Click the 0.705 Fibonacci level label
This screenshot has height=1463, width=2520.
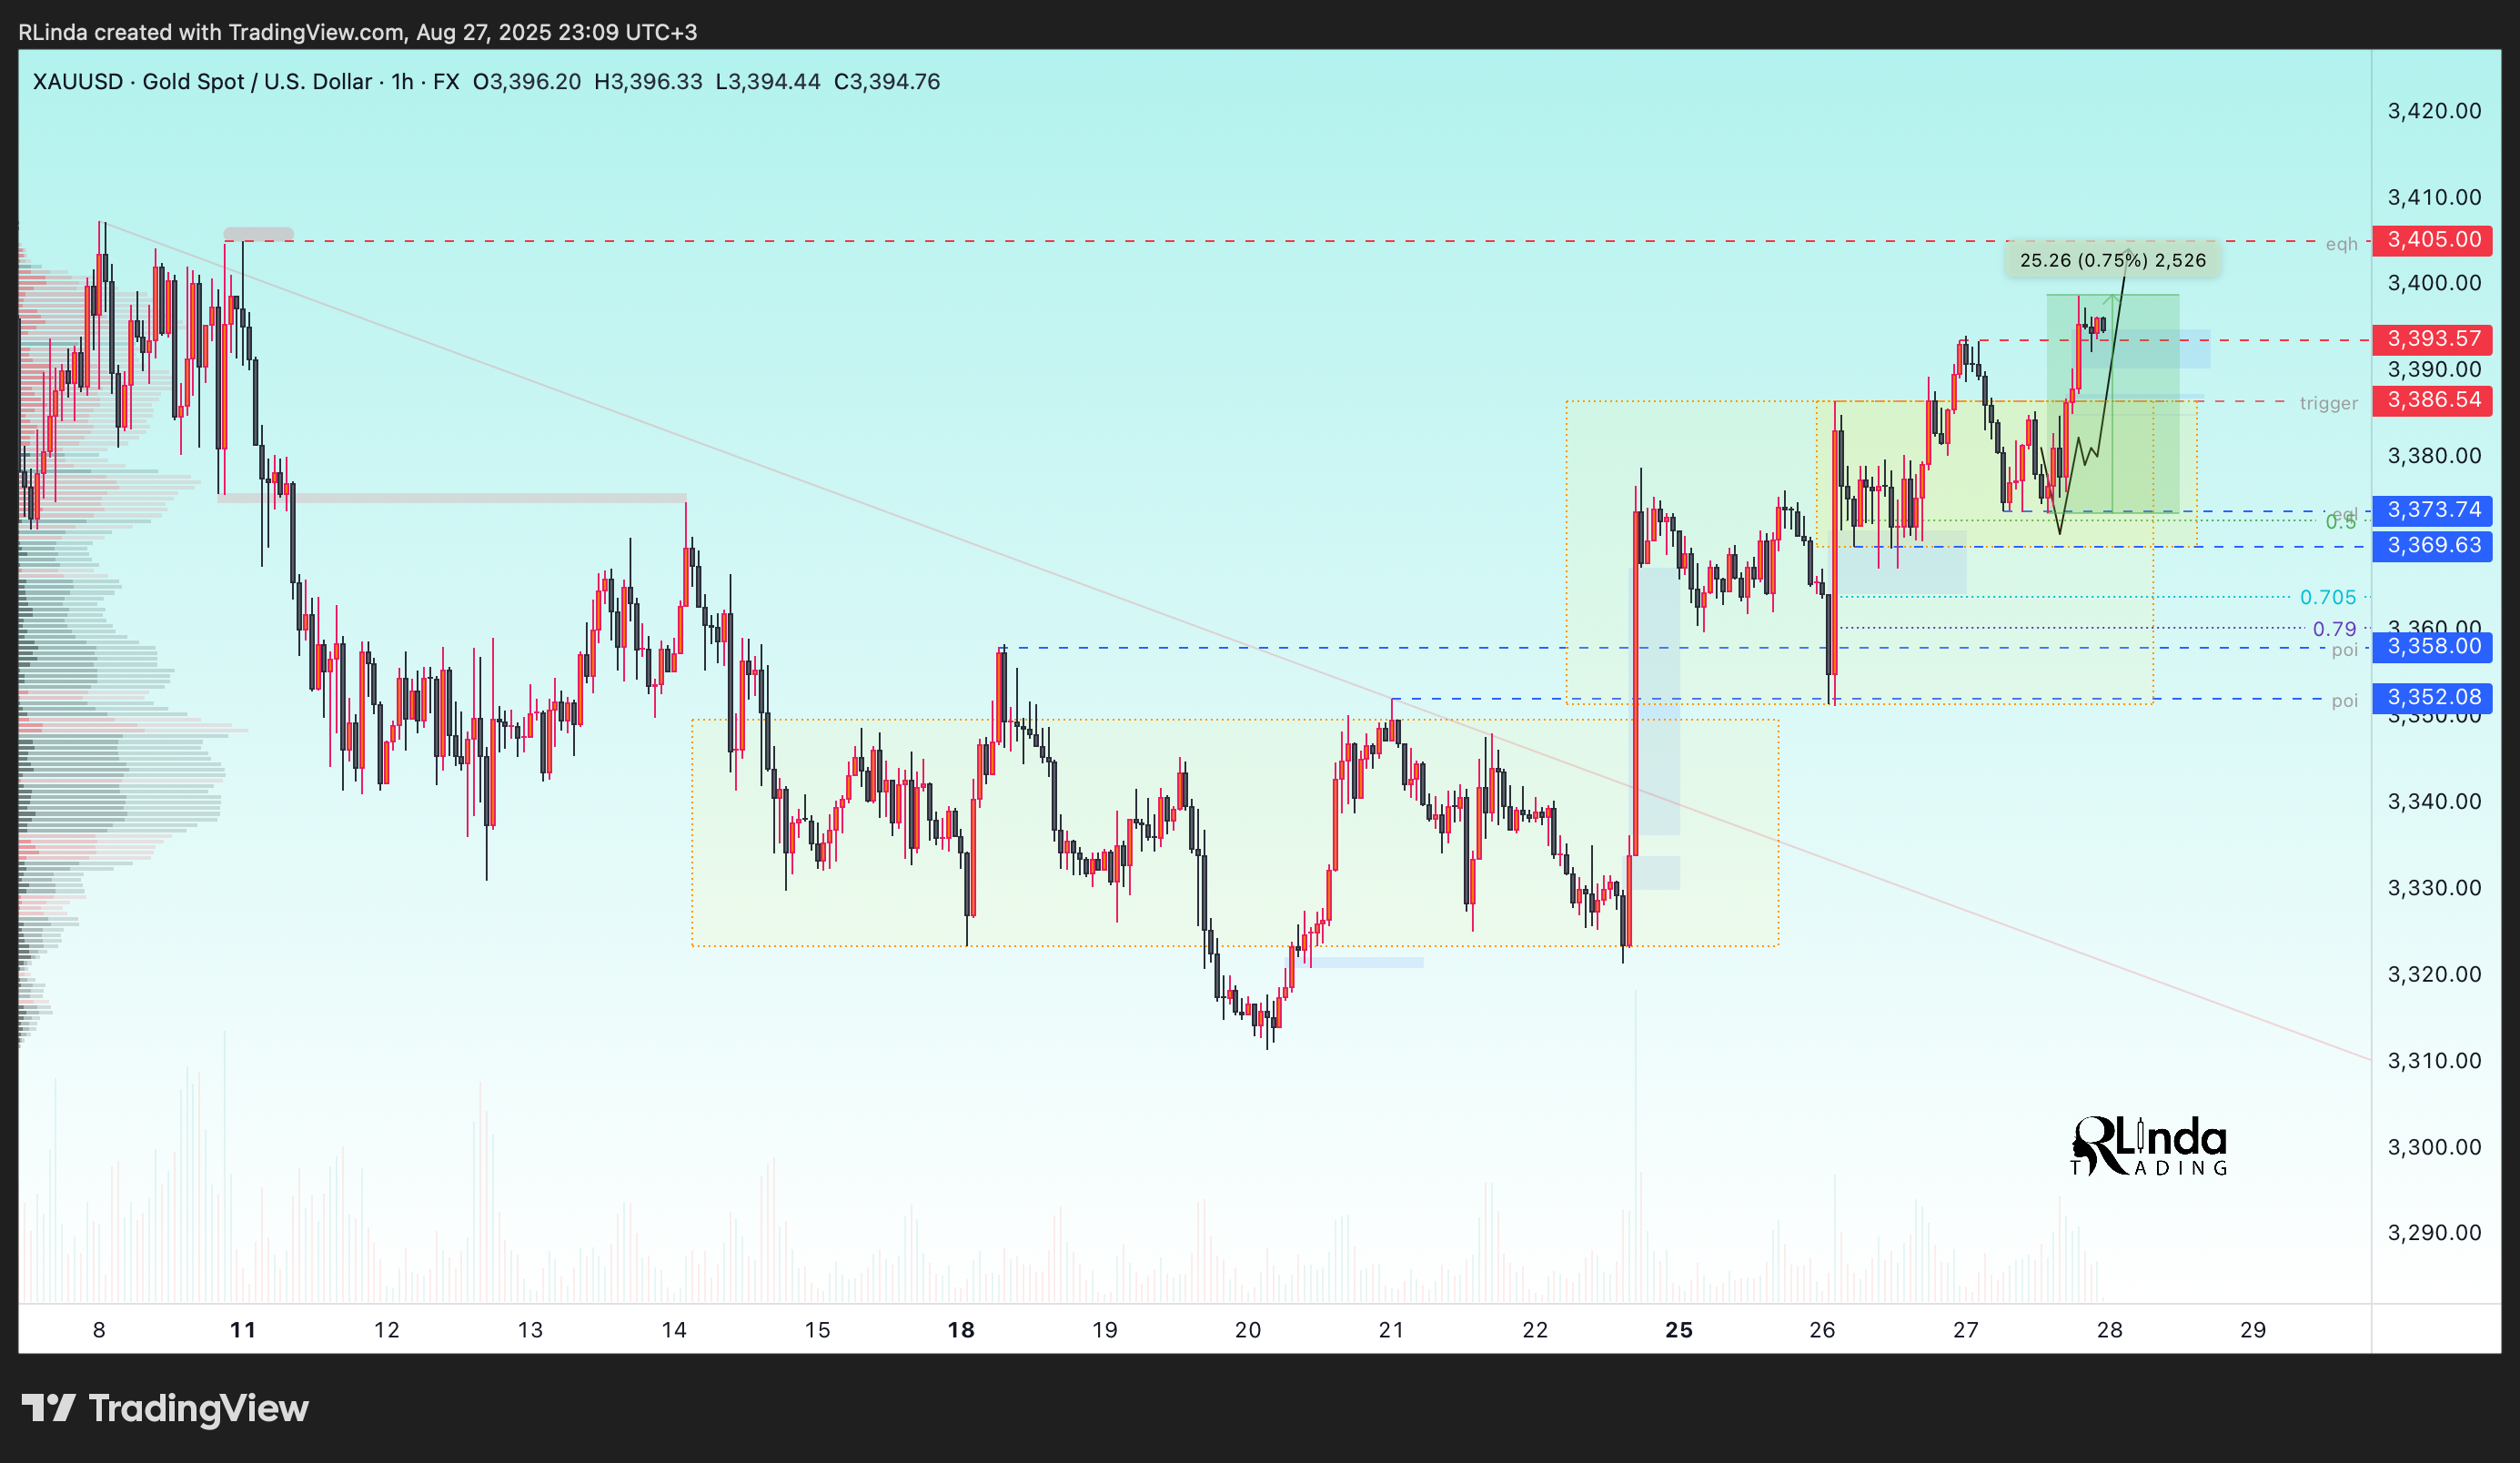coord(2328,598)
